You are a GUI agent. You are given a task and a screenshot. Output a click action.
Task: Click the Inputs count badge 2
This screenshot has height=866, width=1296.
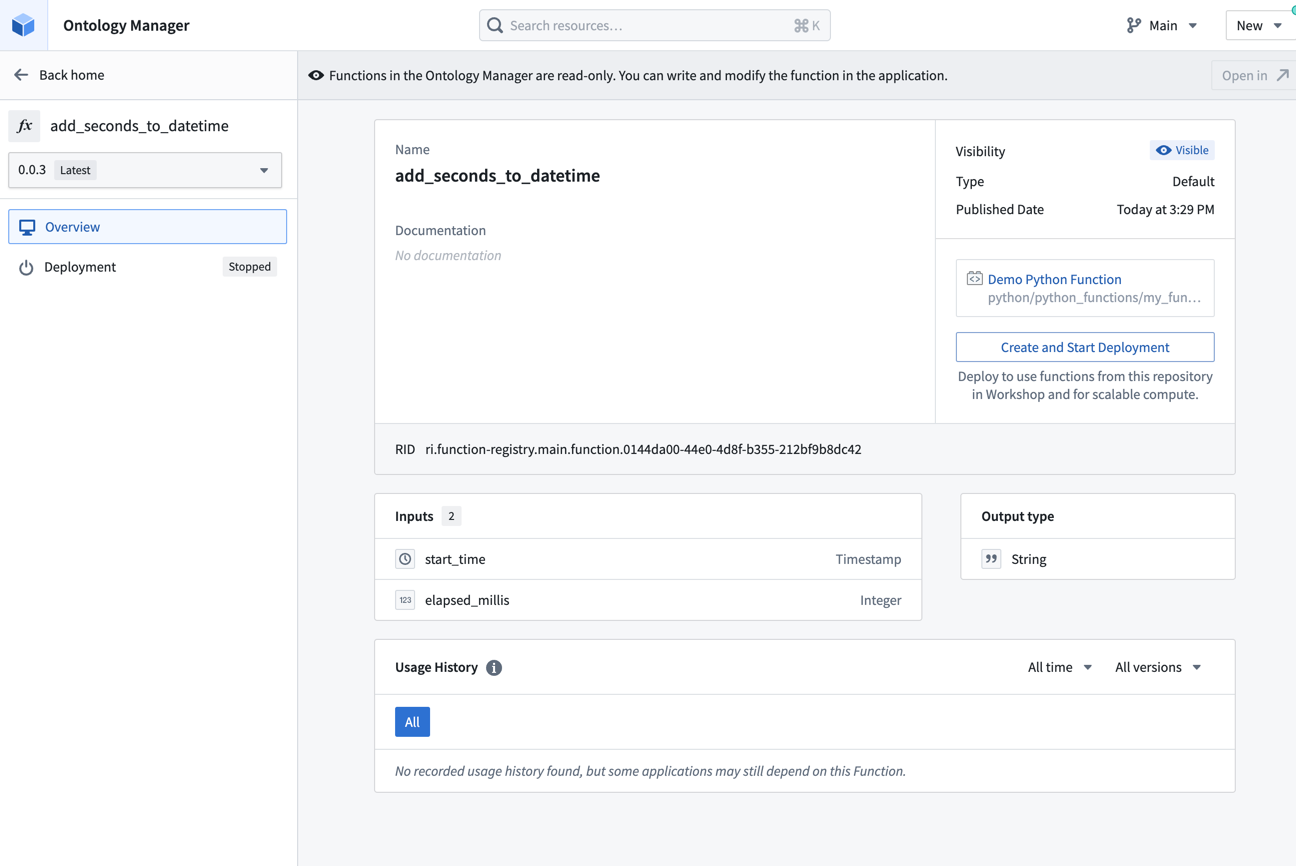(451, 516)
